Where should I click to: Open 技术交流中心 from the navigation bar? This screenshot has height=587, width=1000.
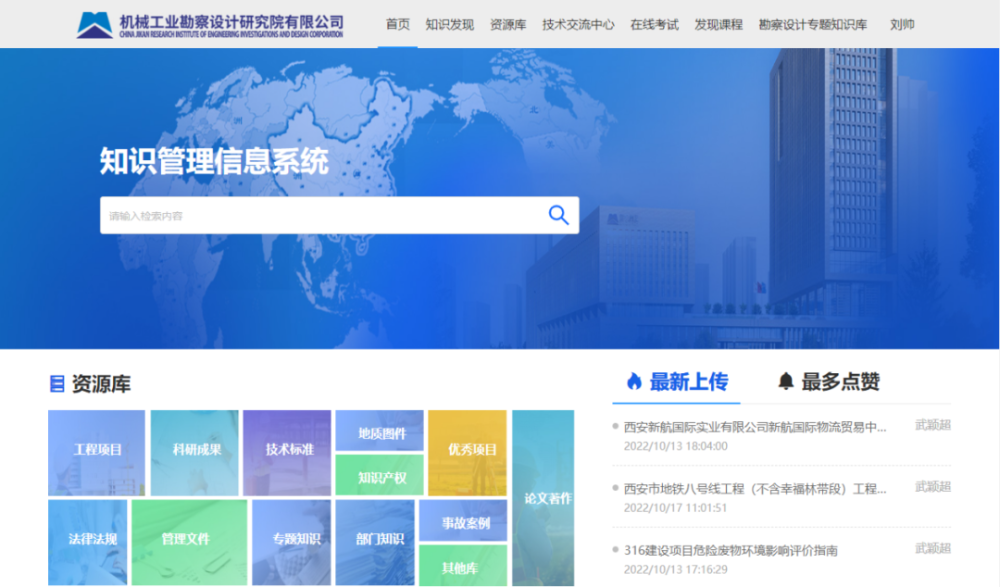tap(578, 25)
